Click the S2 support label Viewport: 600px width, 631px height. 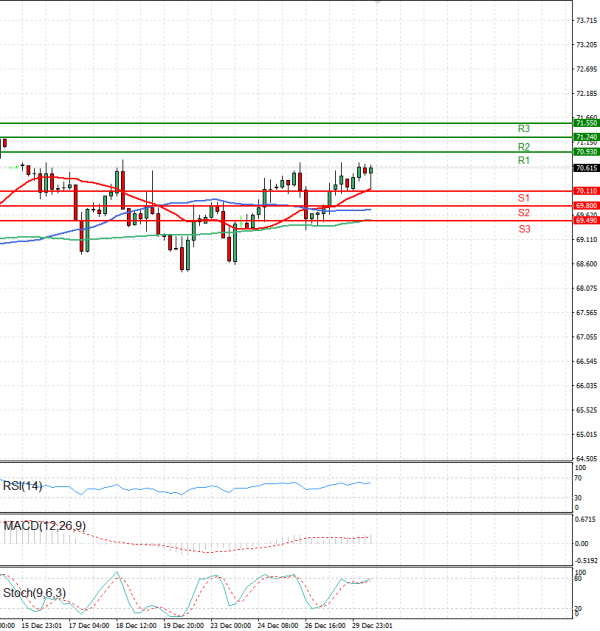[524, 212]
